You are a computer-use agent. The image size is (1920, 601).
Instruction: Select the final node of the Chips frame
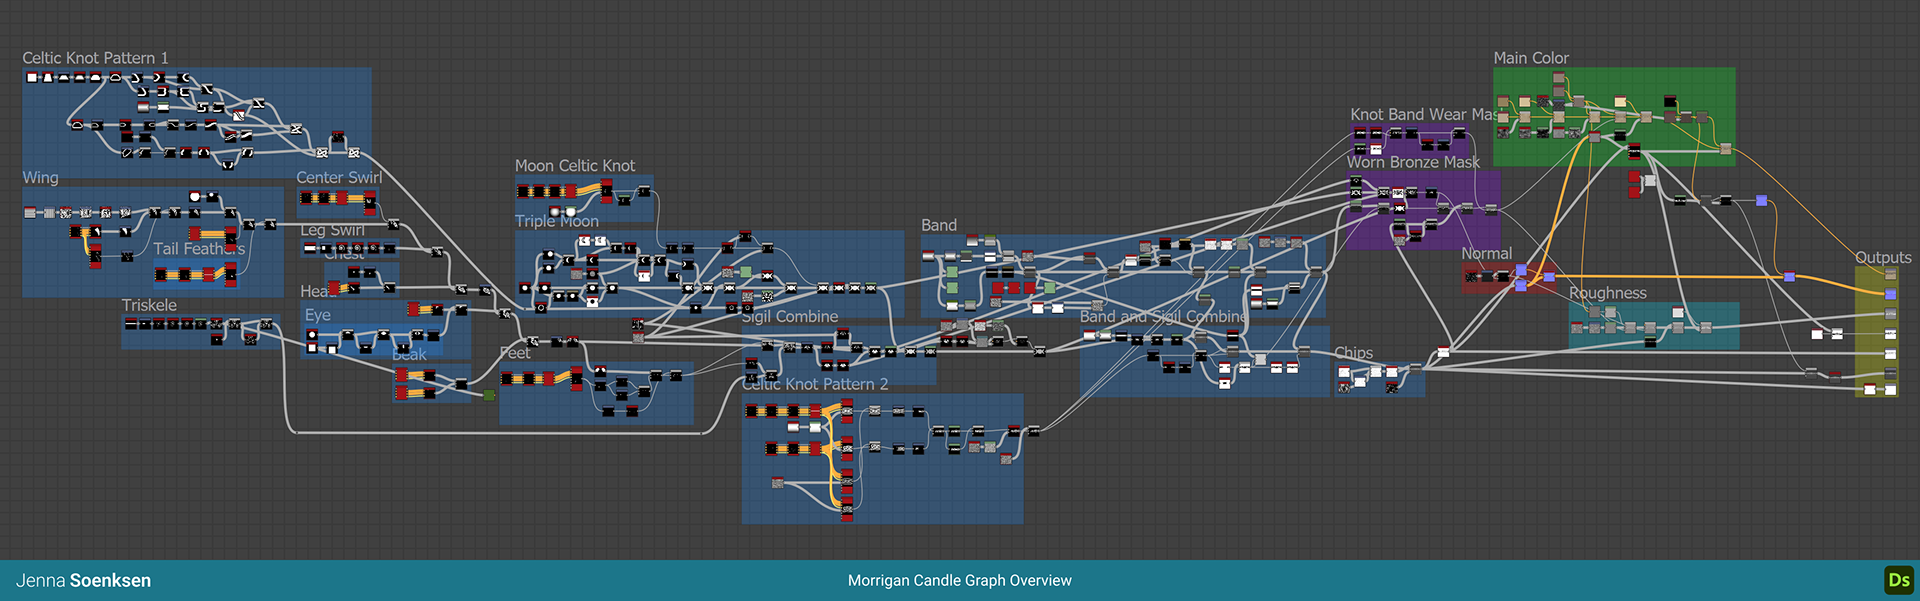click(1415, 371)
